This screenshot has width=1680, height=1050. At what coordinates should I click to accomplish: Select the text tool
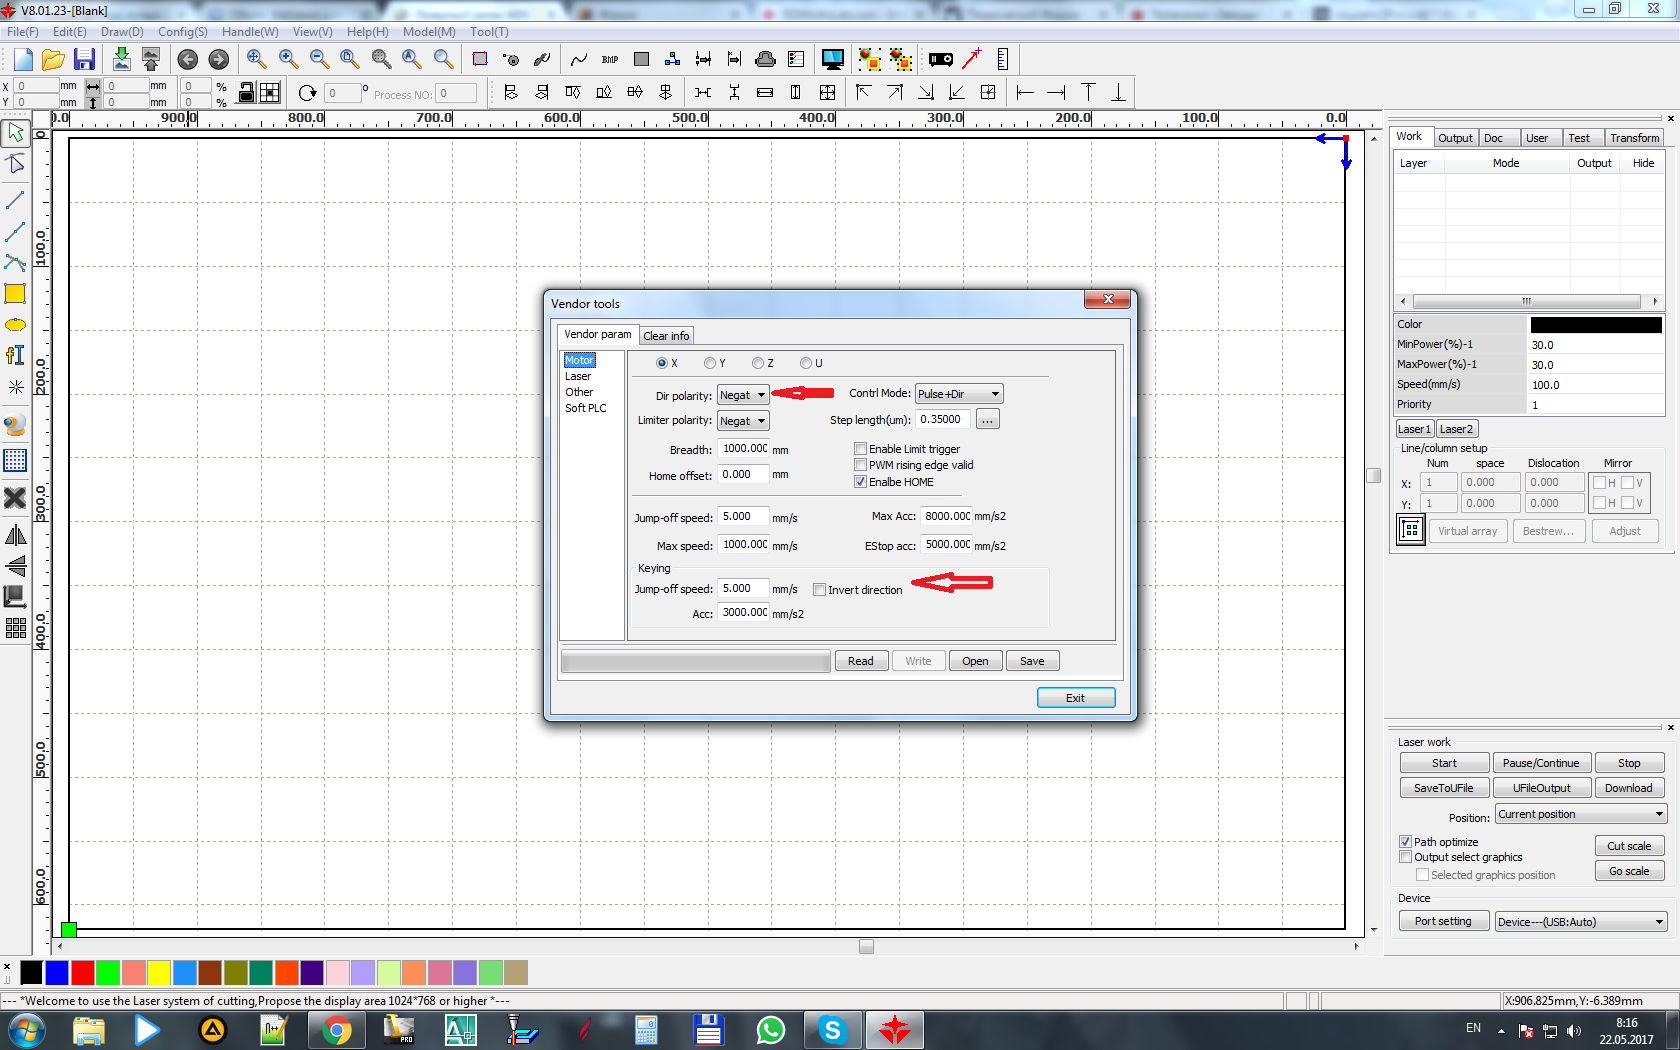(15, 355)
